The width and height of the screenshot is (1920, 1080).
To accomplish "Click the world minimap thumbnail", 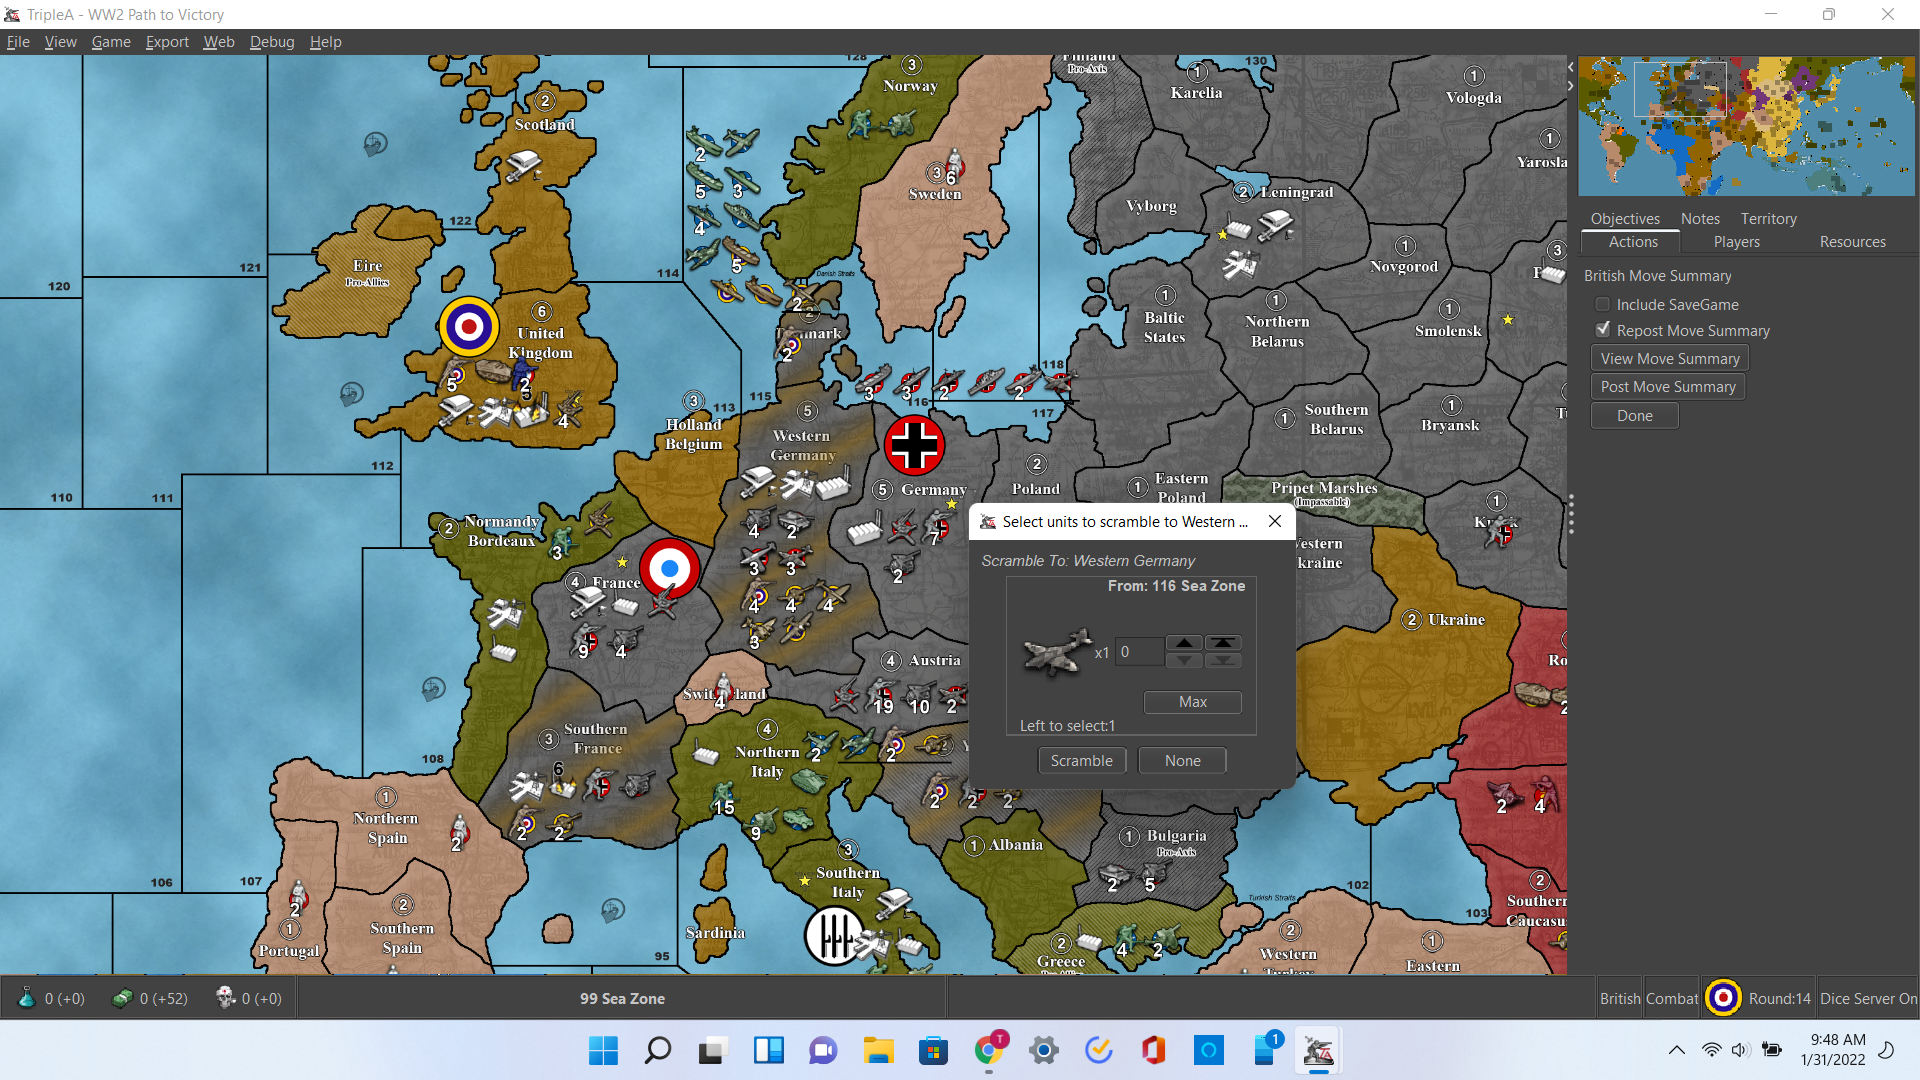I will click(x=1746, y=126).
